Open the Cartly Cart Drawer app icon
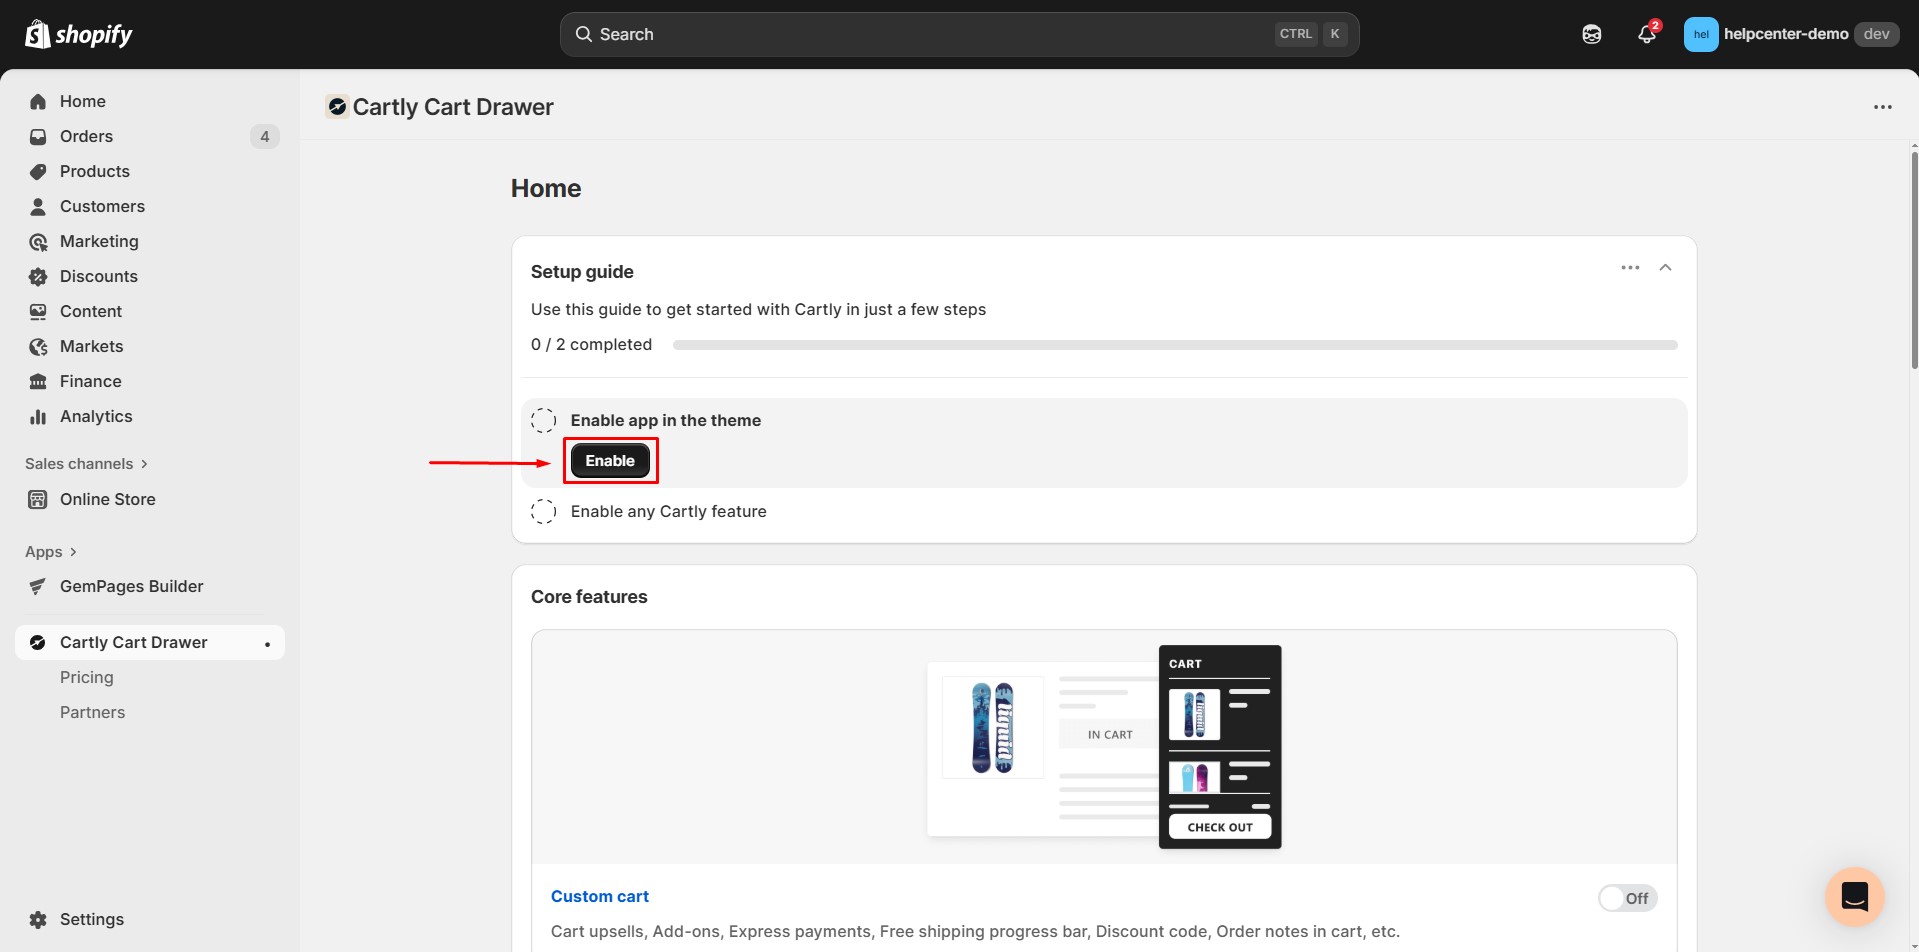The width and height of the screenshot is (1919, 952). click(x=37, y=642)
